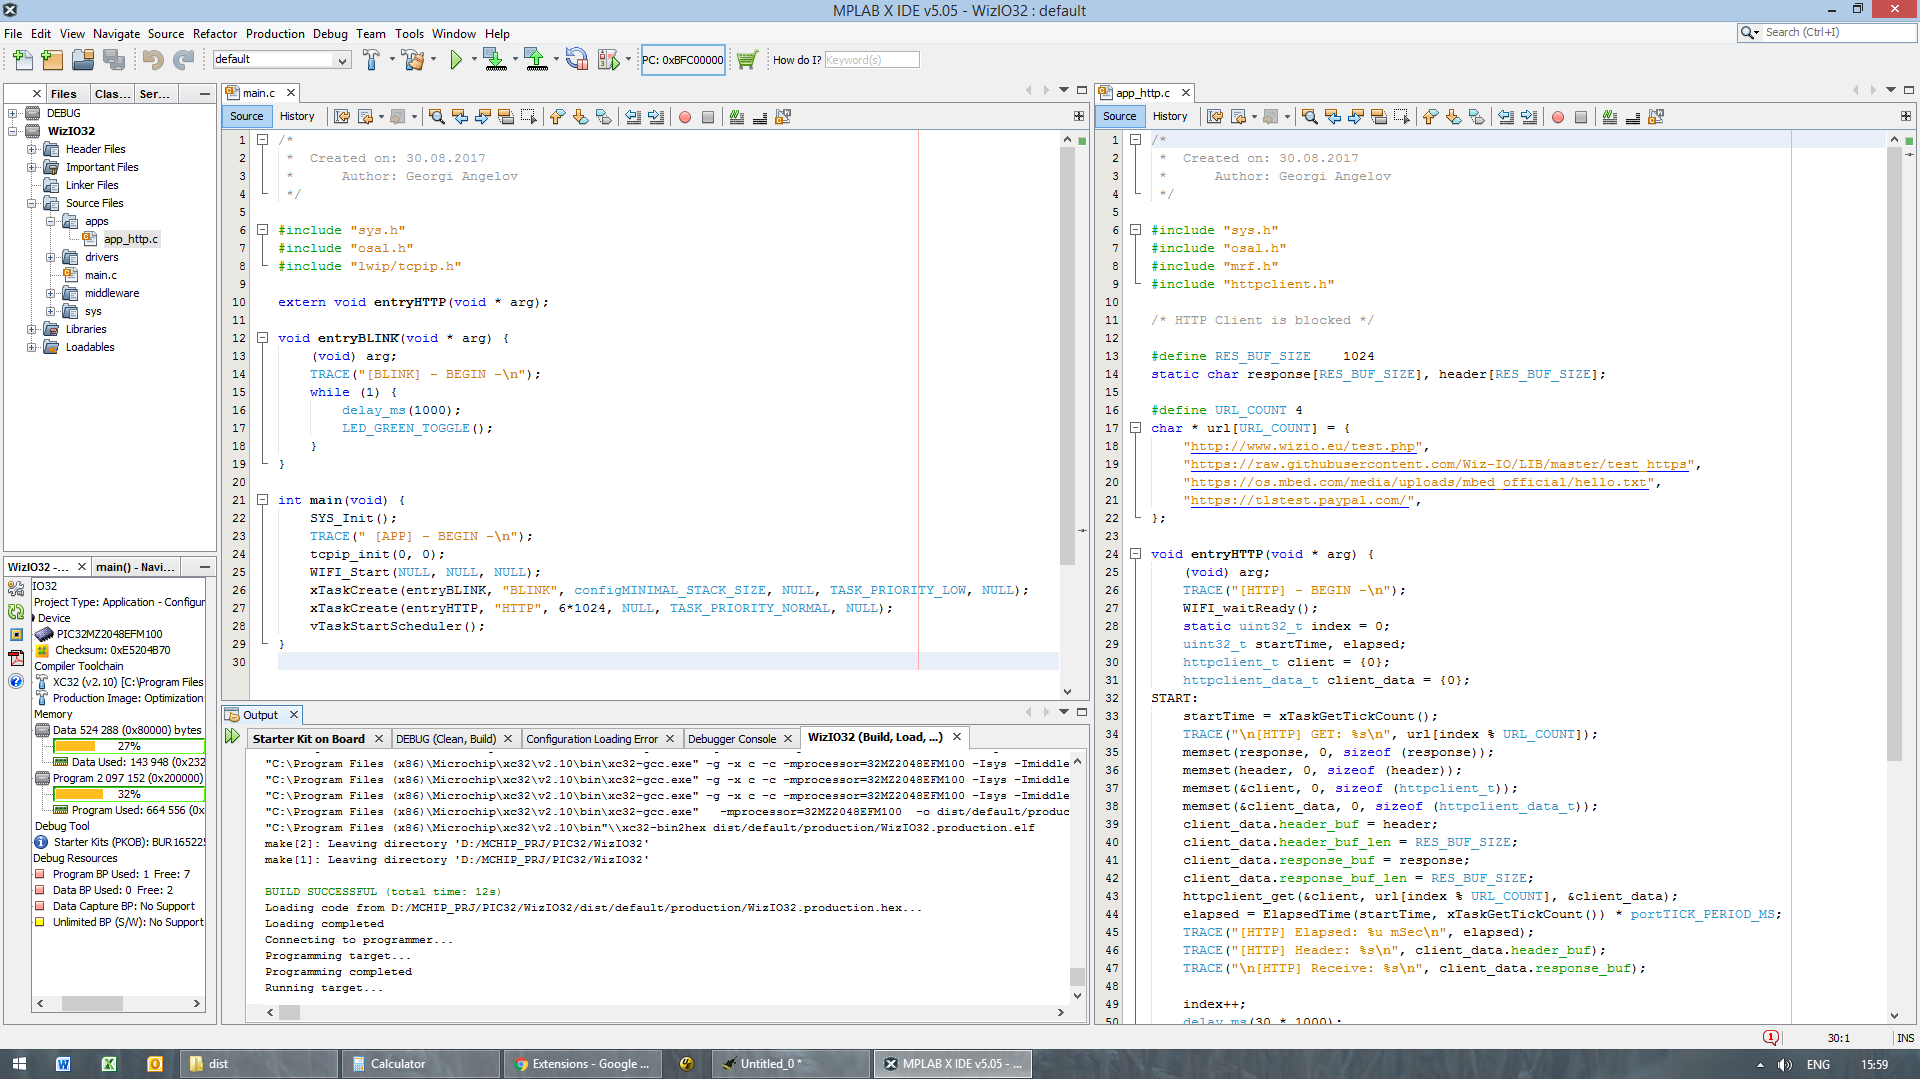Toggle Rectangular Selection in main.c toolbar

pos(528,117)
